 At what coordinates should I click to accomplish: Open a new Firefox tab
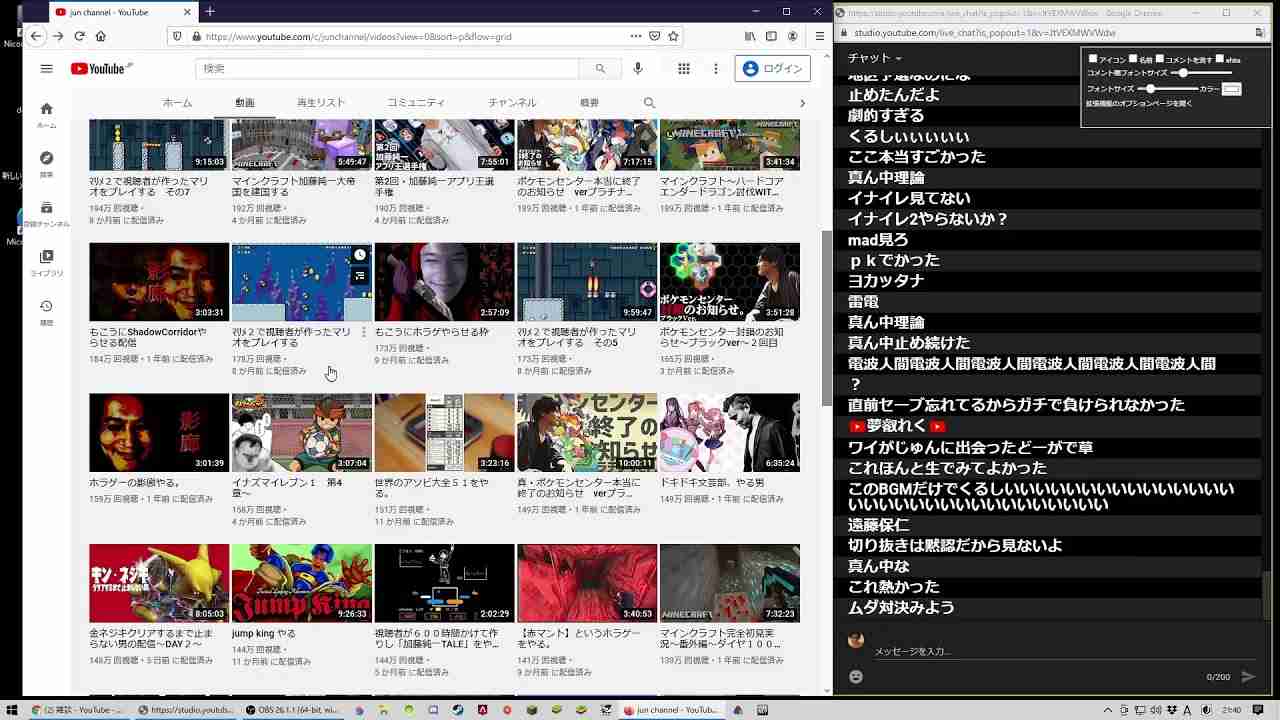point(210,12)
